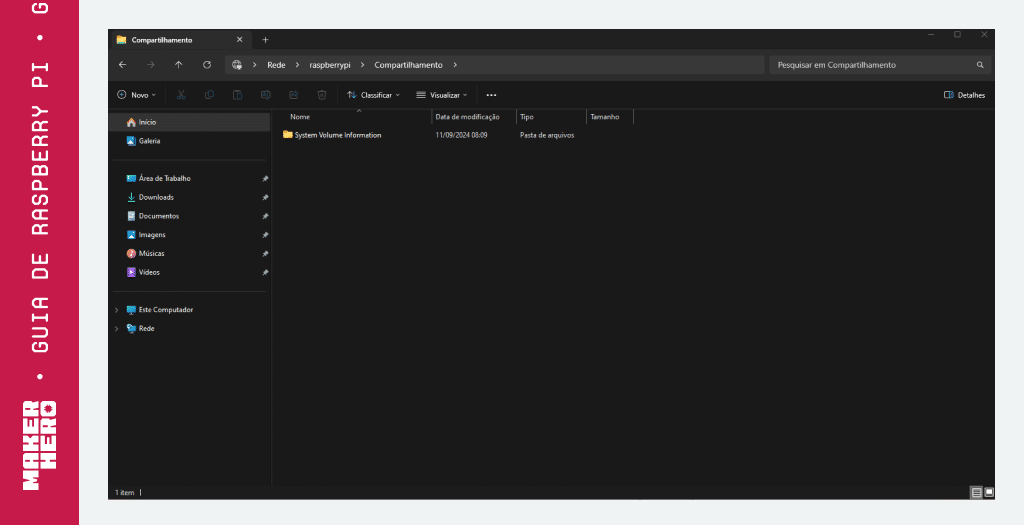The image size is (1024, 525).
Task: Open chevron between Rede and raspberrypi
Action: click(298, 65)
